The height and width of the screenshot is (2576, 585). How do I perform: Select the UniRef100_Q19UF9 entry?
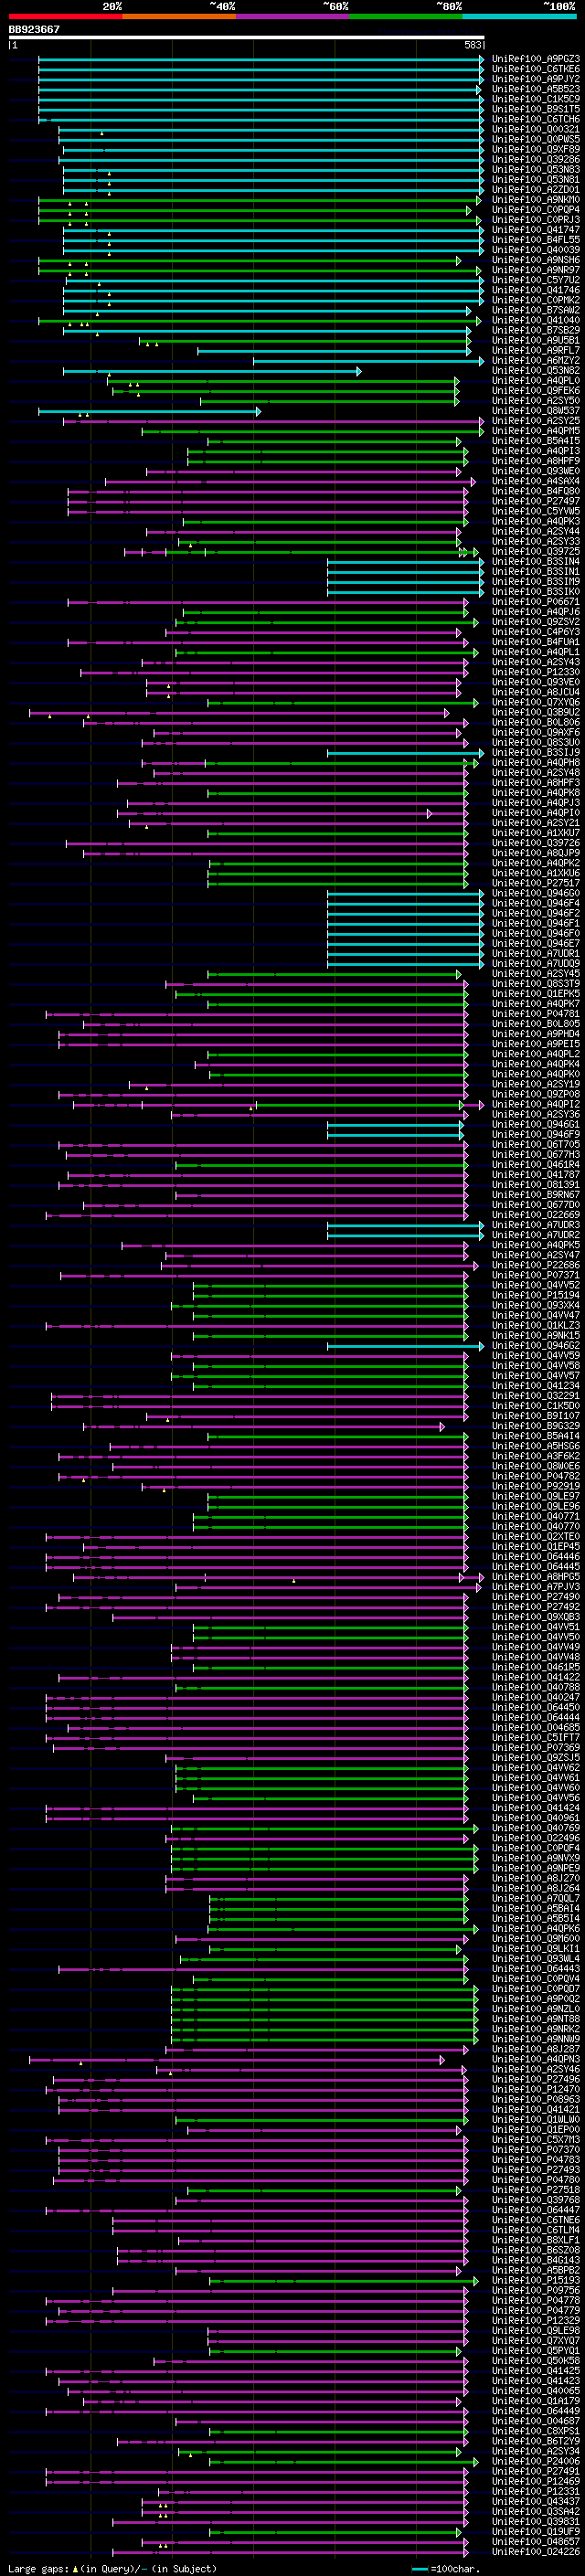pyautogui.click(x=536, y=2533)
